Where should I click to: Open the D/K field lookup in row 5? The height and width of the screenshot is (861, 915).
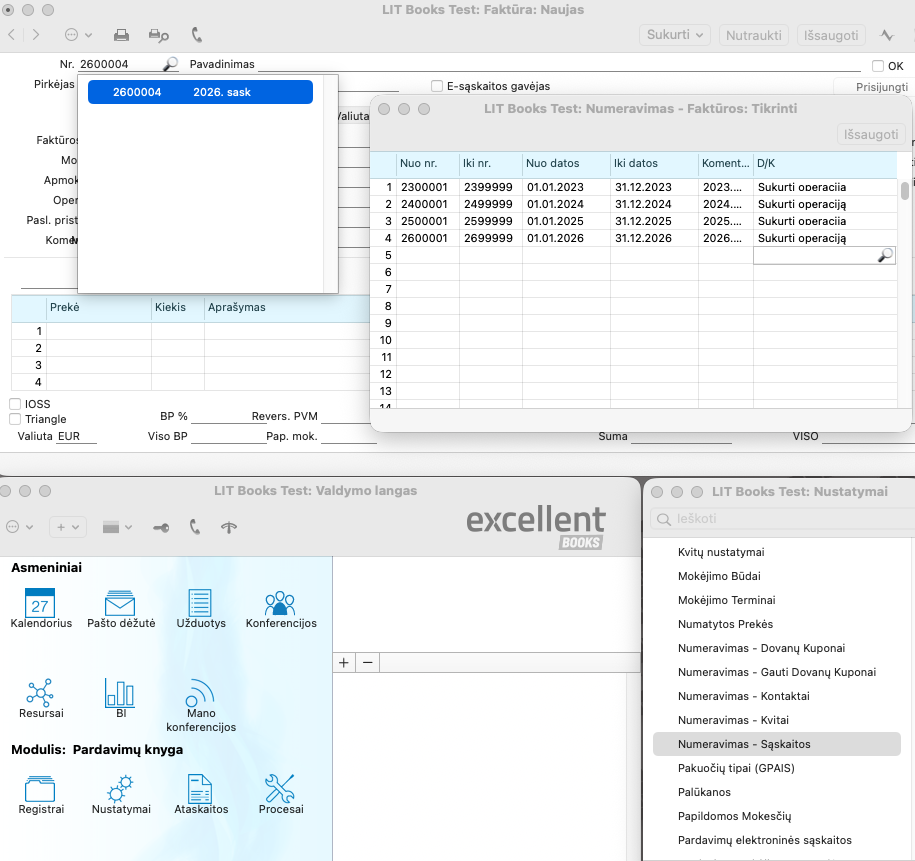(x=884, y=256)
